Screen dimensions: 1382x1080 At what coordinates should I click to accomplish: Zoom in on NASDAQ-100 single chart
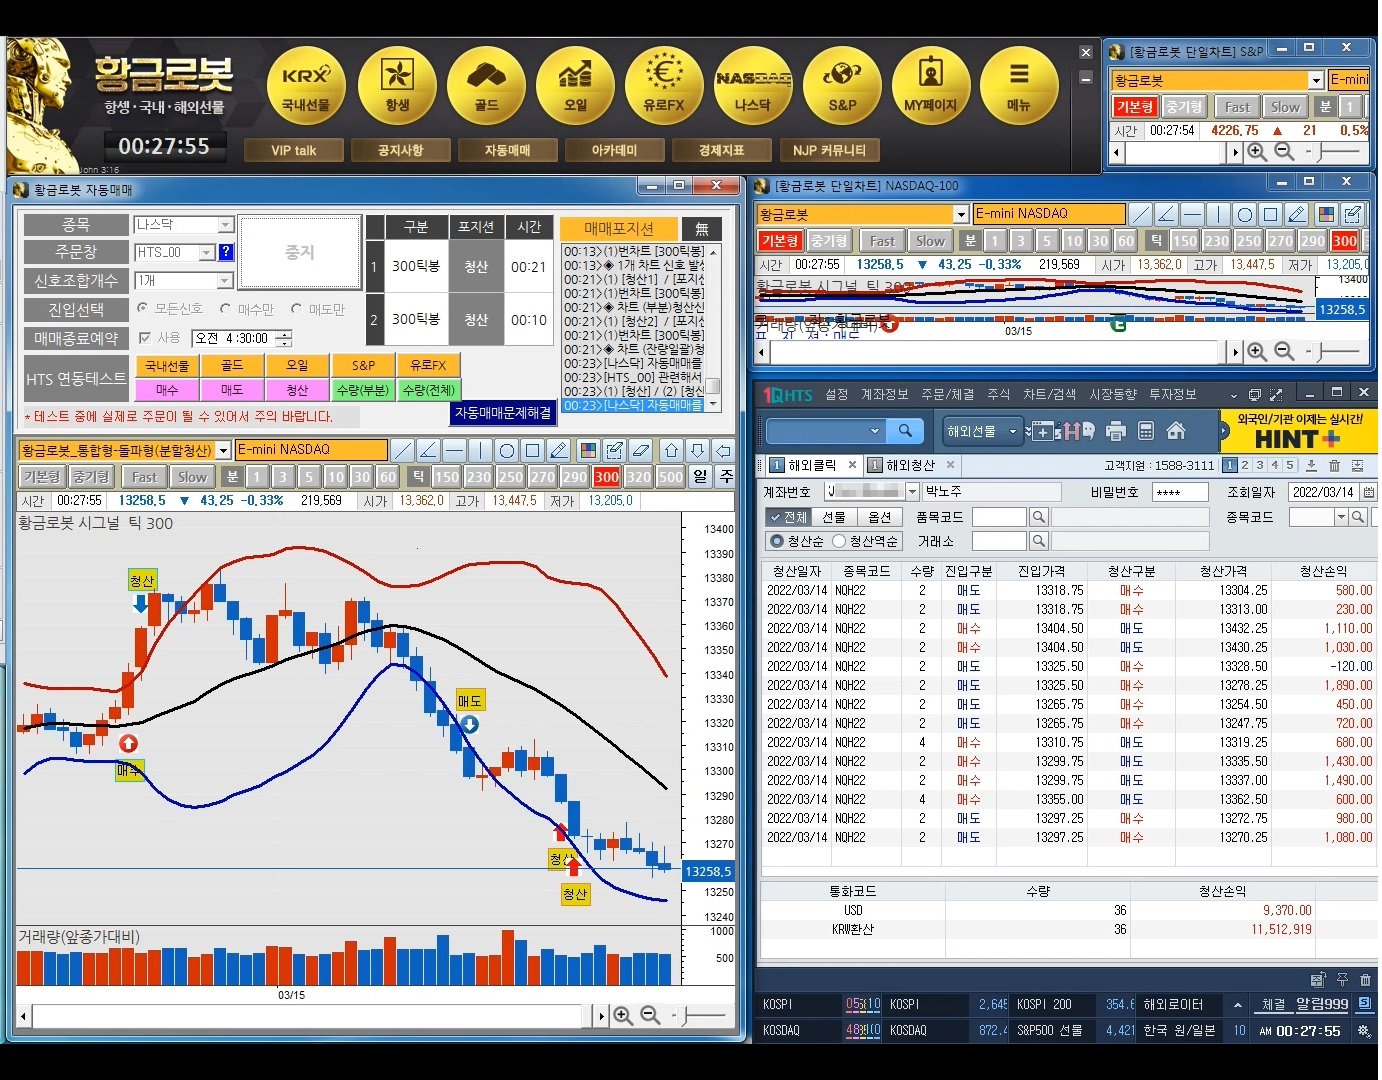click(x=1257, y=351)
